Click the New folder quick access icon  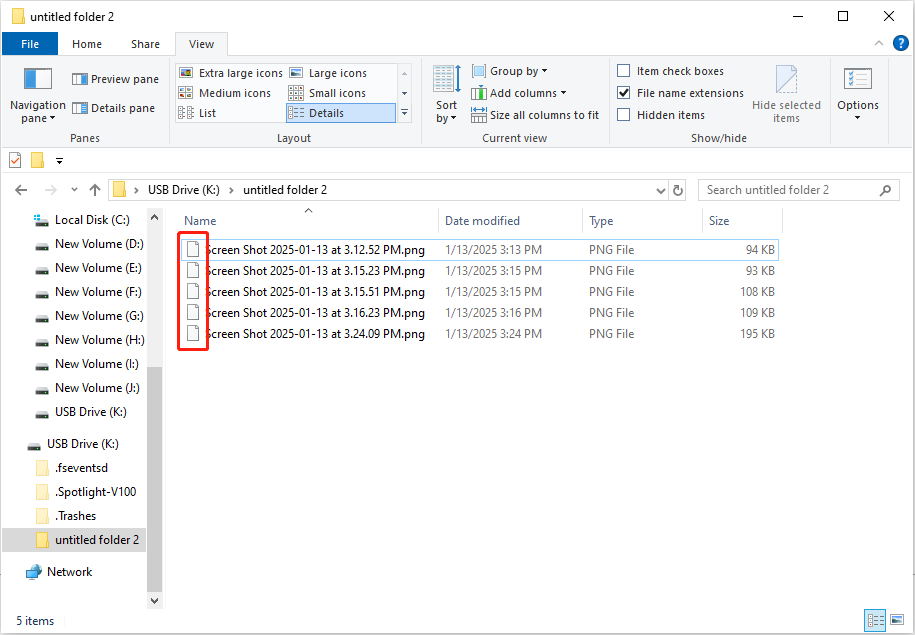[37, 160]
